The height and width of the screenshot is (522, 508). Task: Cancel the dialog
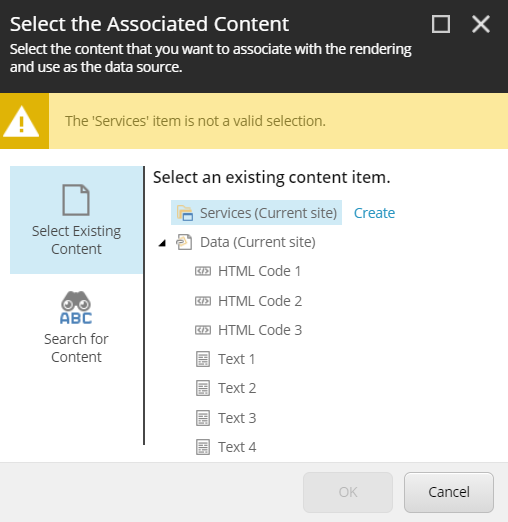click(x=449, y=492)
